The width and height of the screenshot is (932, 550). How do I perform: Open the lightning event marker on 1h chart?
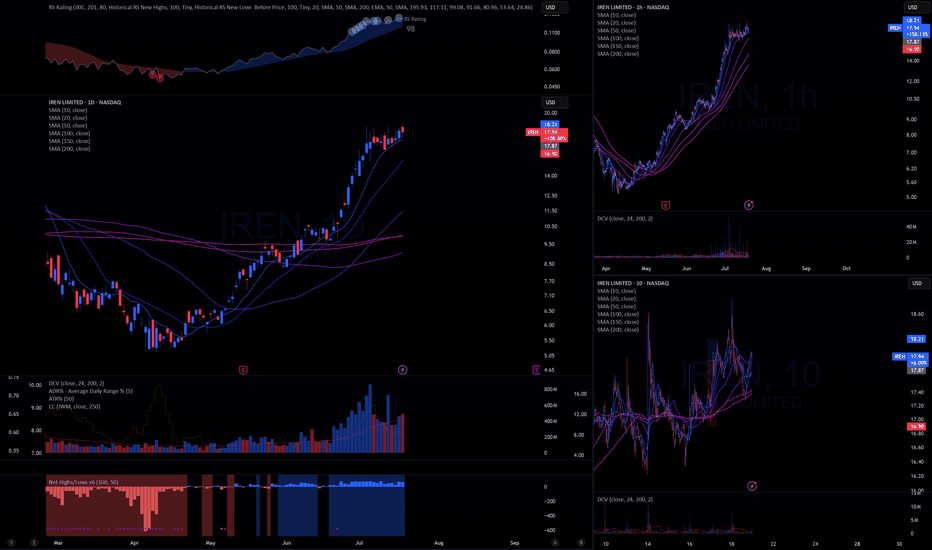[749, 205]
